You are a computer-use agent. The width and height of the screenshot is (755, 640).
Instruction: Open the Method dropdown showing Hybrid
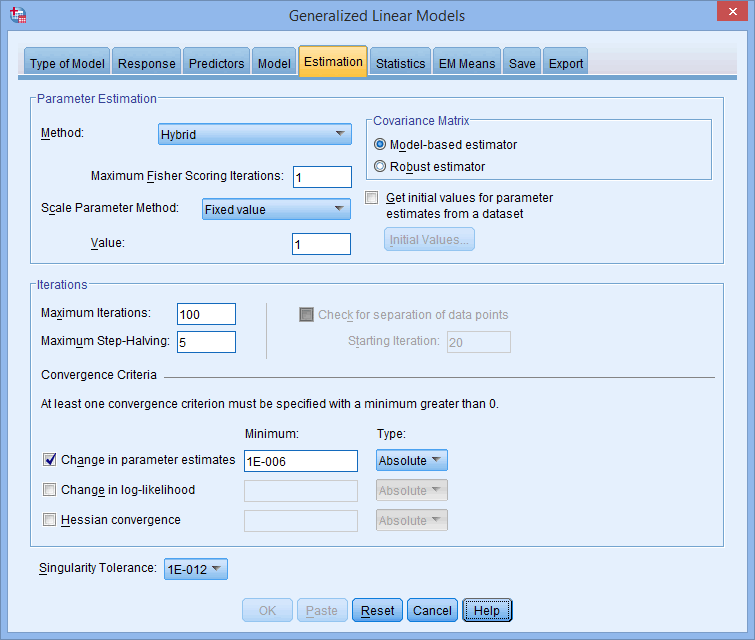(x=255, y=134)
